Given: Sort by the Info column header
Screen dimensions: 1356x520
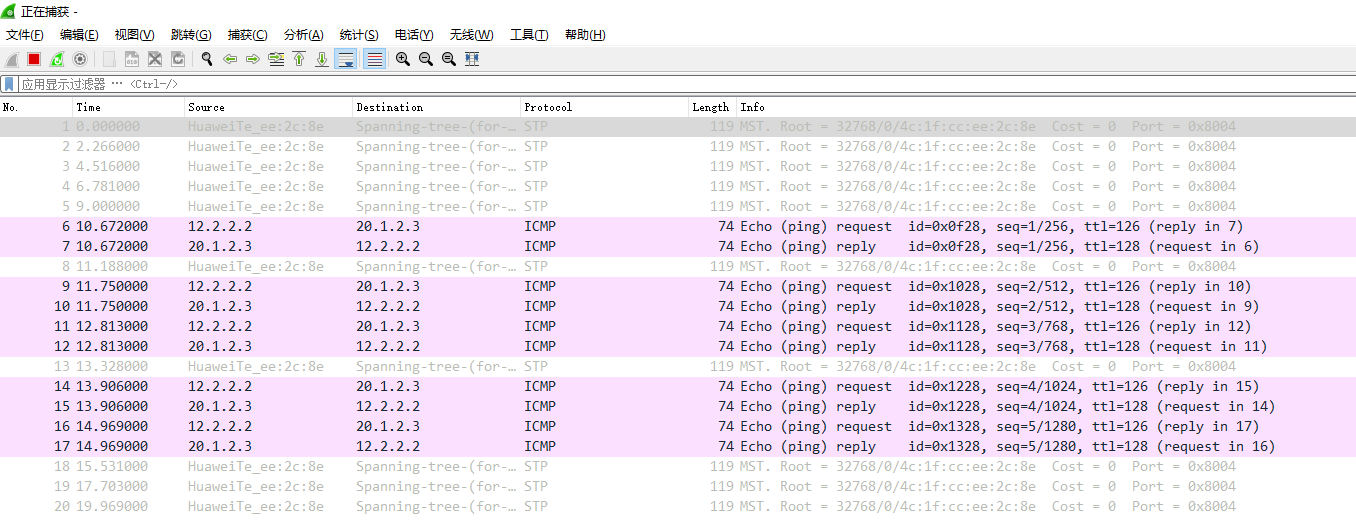Looking at the screenshot, I should pyautogui.click(x=1046, y=107).
